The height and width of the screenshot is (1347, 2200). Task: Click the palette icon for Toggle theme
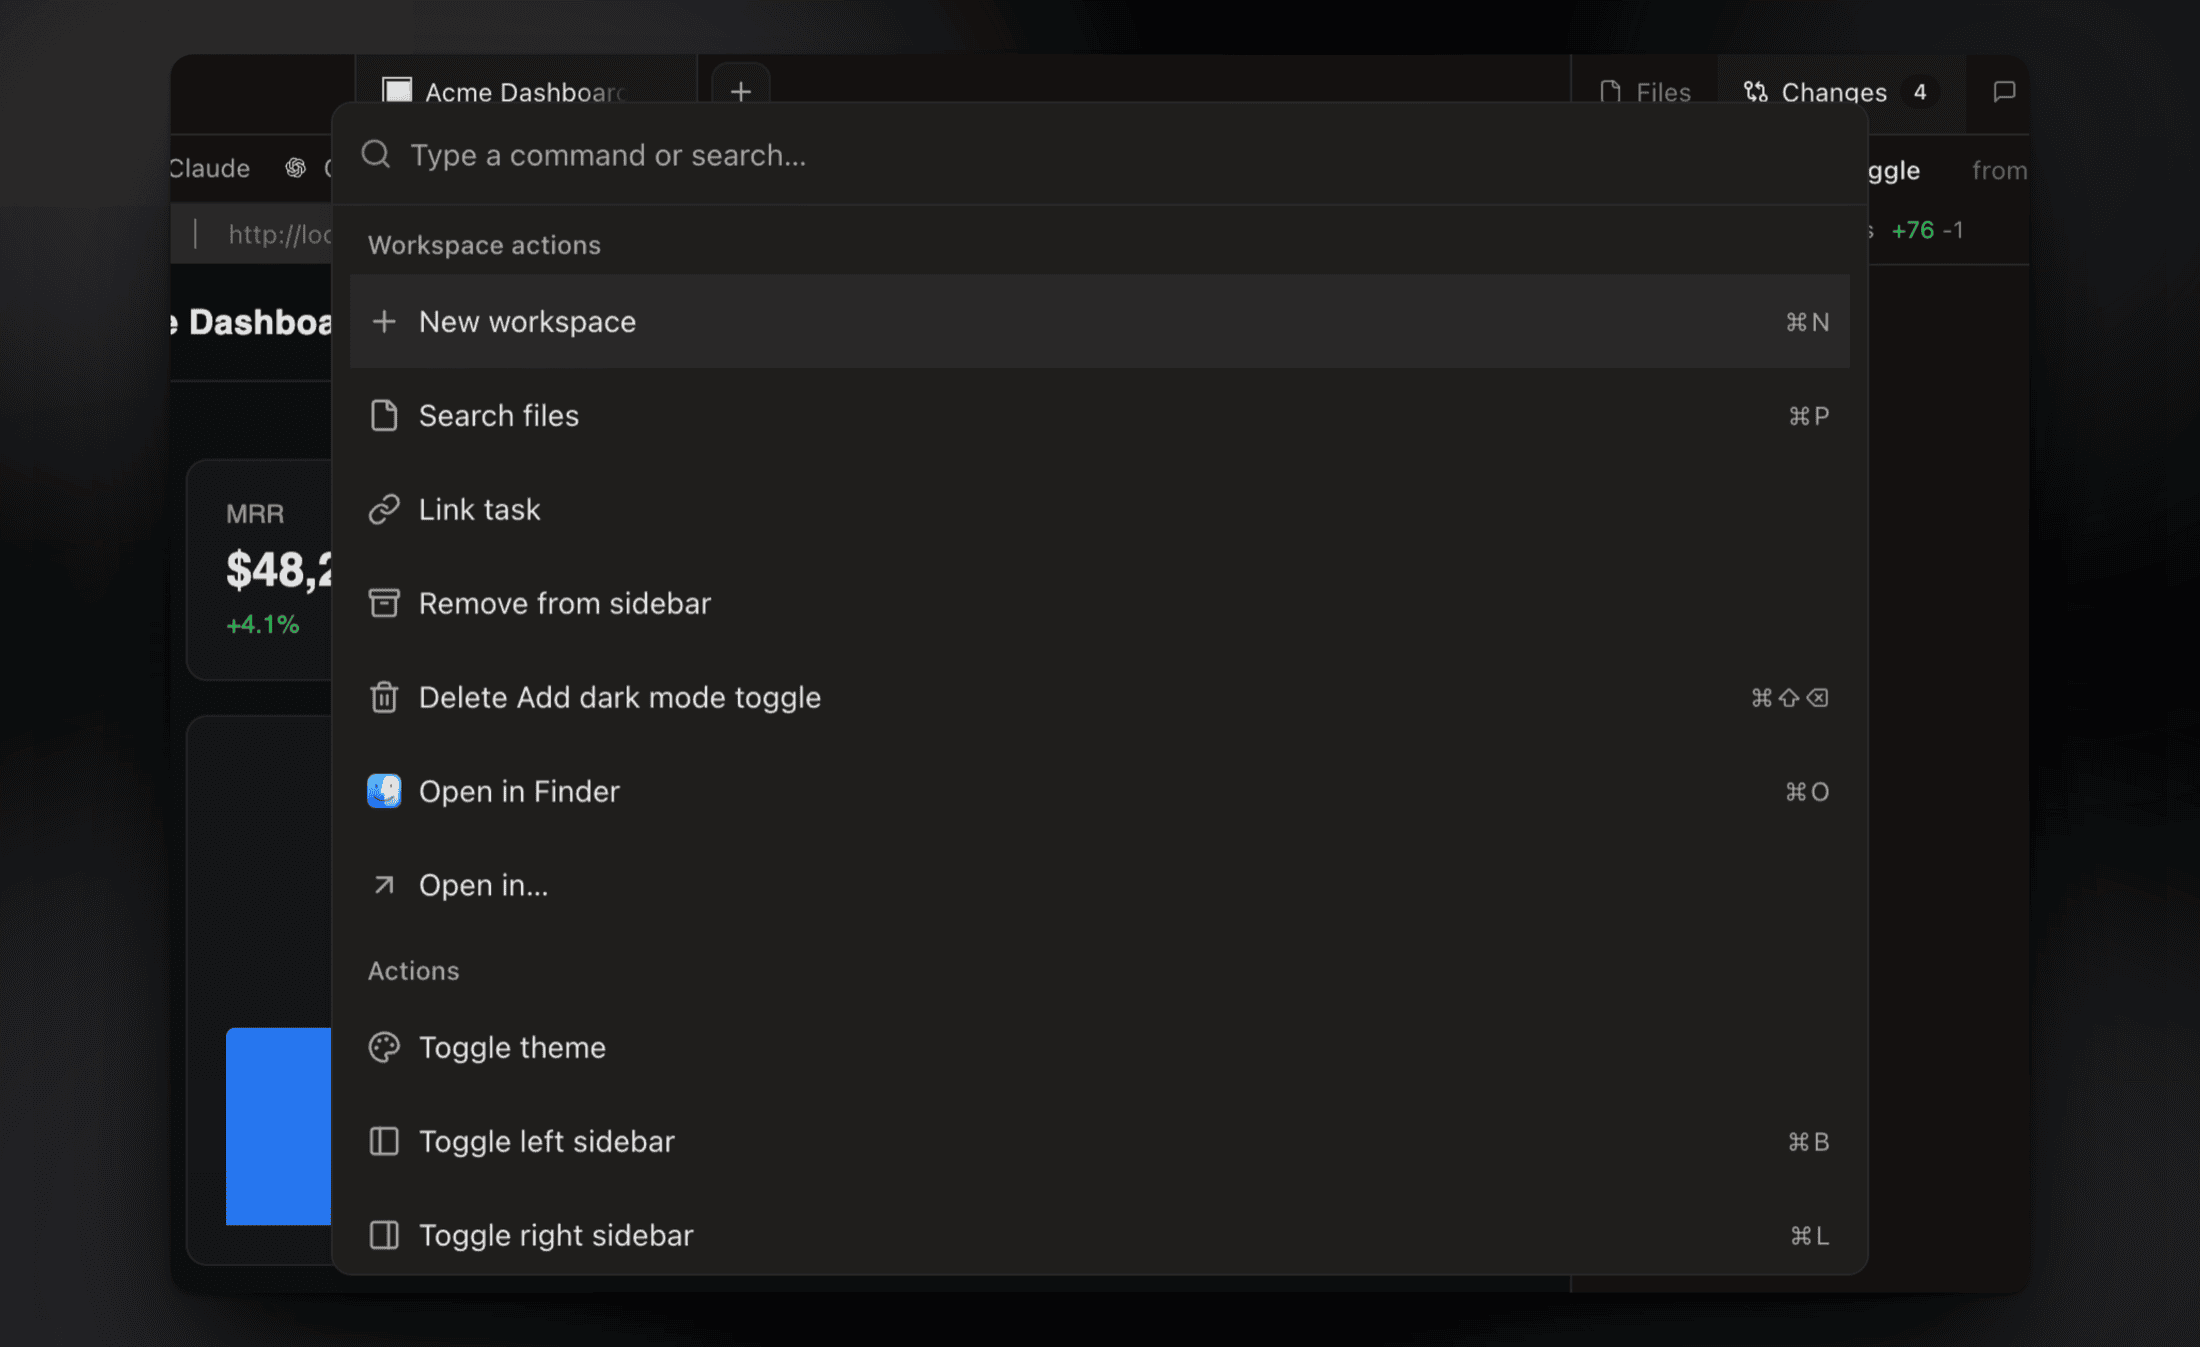(384, 1047)
